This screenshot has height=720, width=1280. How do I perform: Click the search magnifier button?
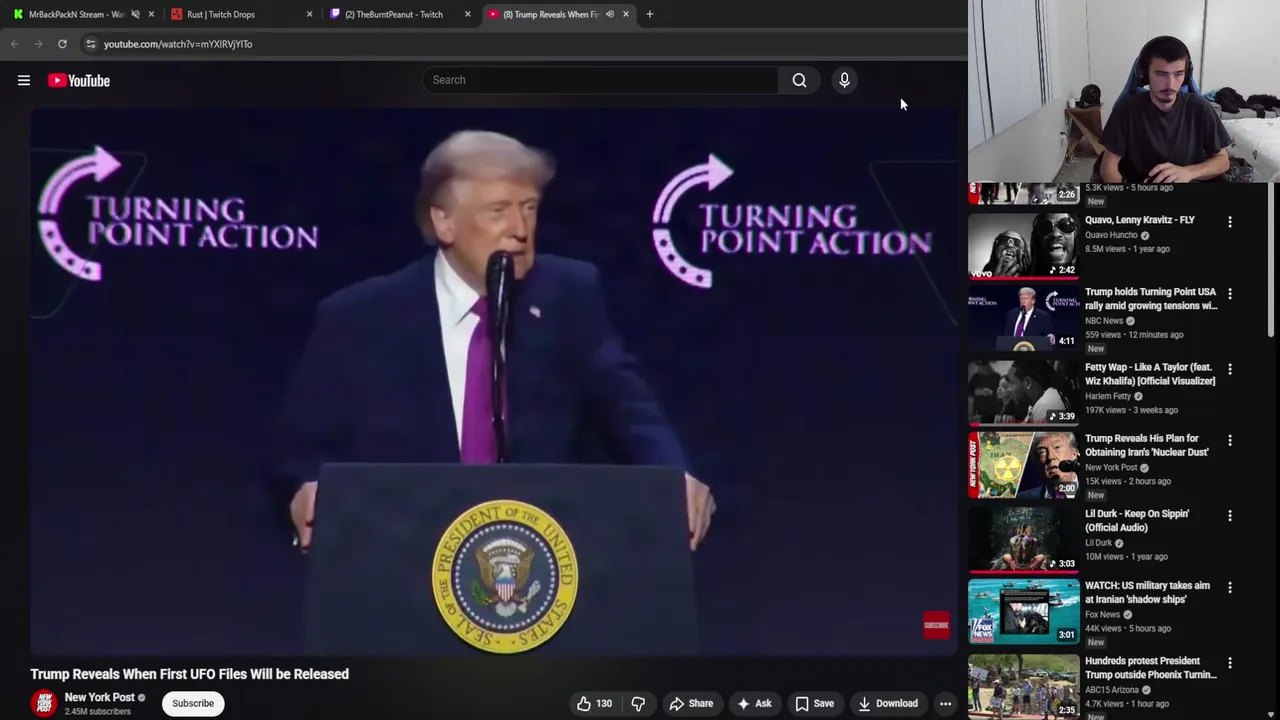[799, 80]
